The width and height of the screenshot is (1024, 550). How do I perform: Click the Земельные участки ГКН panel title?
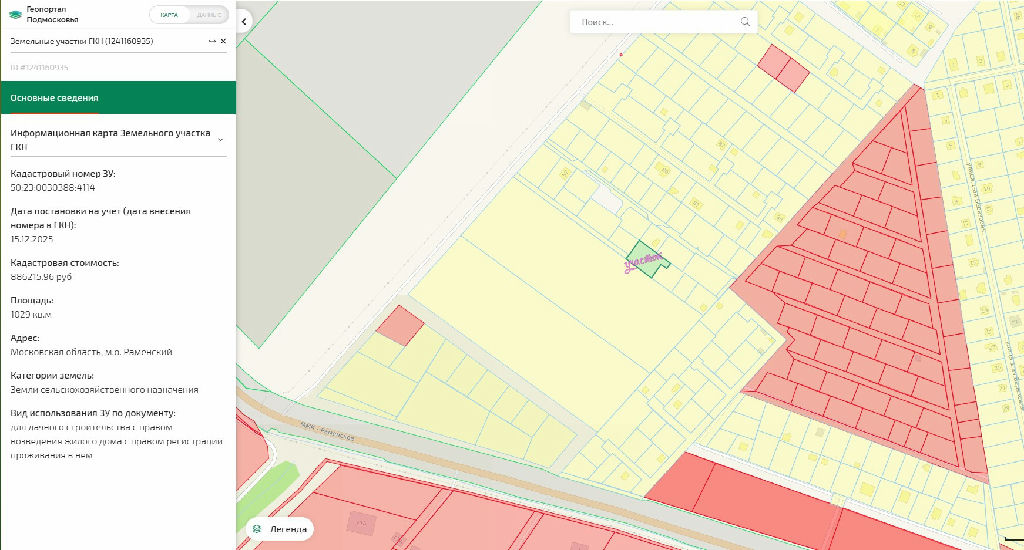82,41
